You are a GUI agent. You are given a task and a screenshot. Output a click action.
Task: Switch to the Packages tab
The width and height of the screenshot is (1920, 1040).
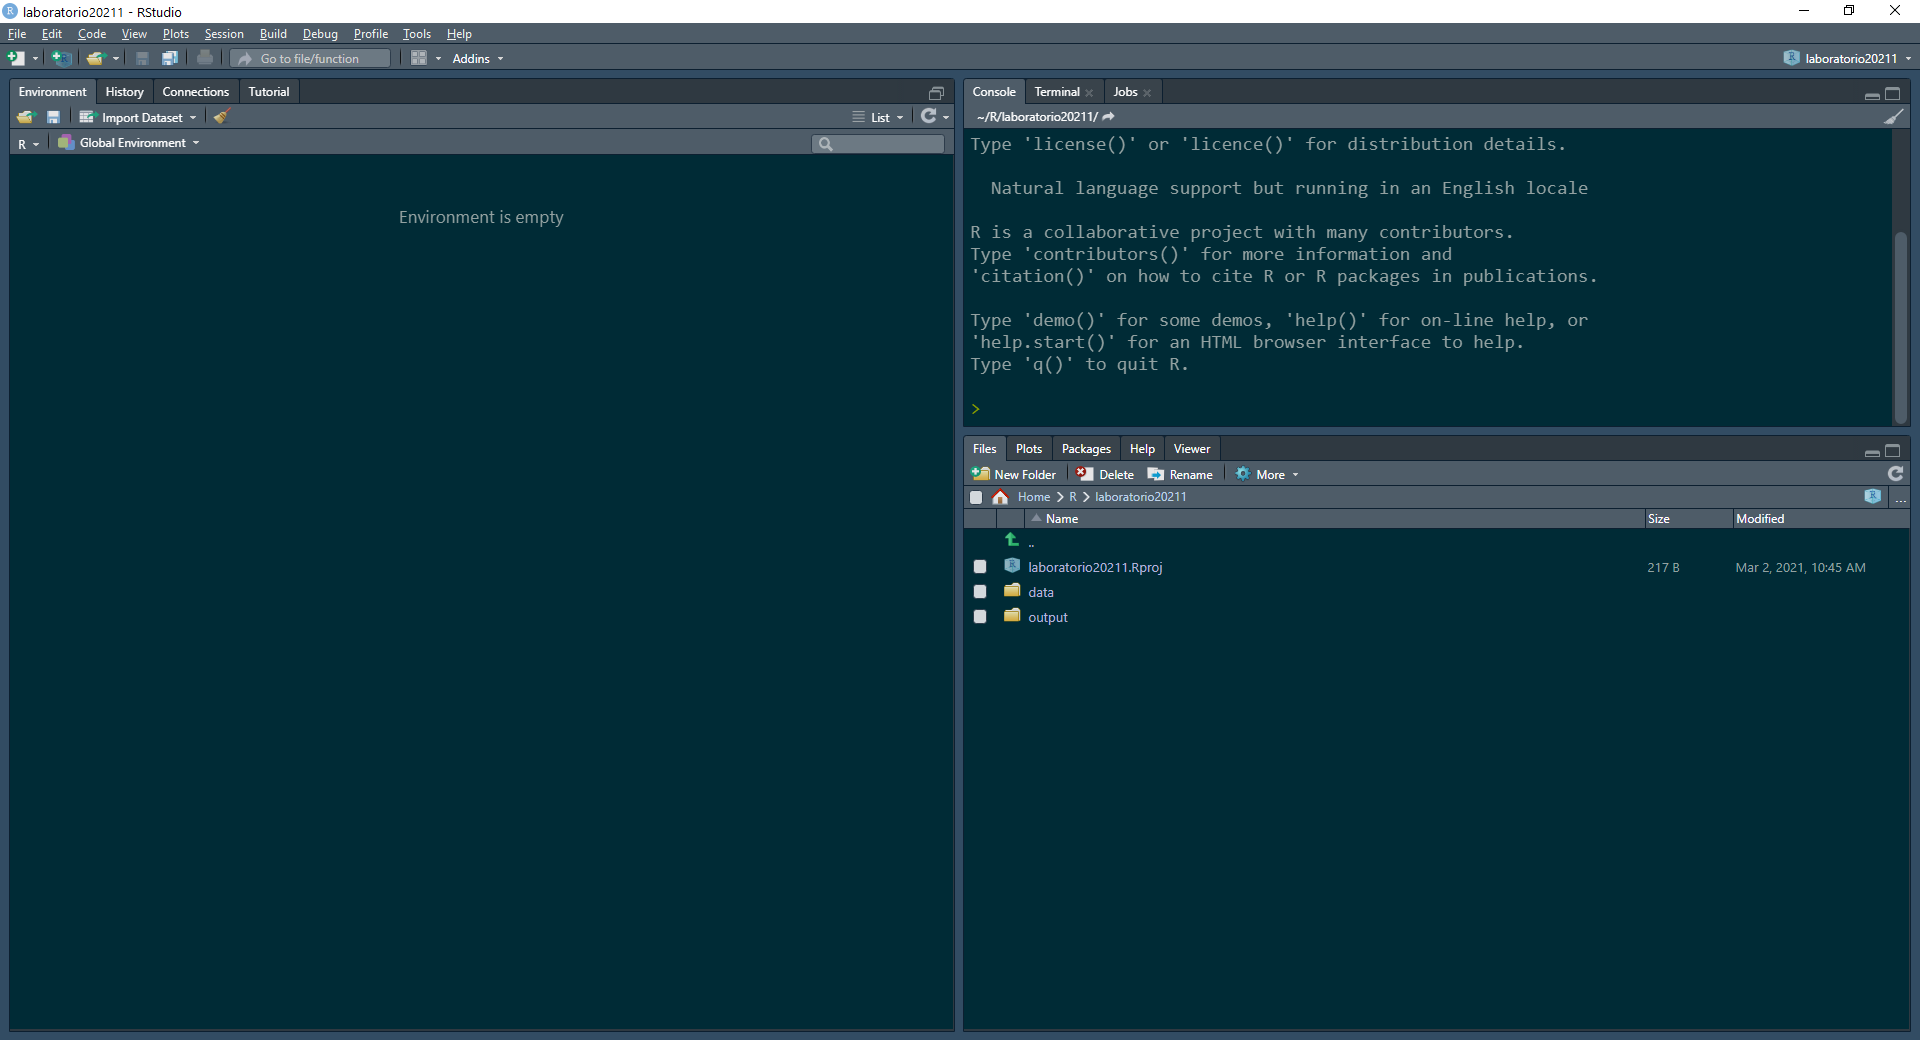click(x=1086, y=449)
